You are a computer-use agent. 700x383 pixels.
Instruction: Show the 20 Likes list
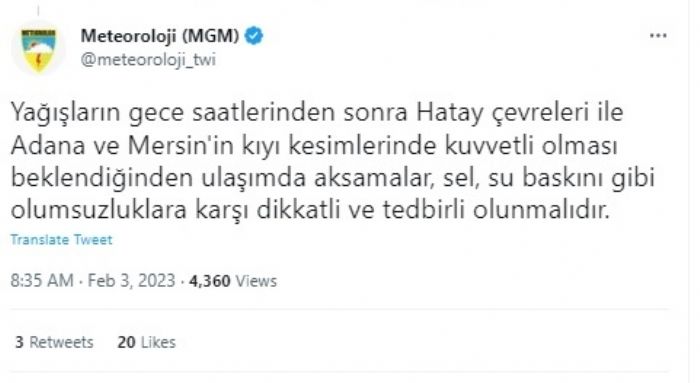click(146, 342)
